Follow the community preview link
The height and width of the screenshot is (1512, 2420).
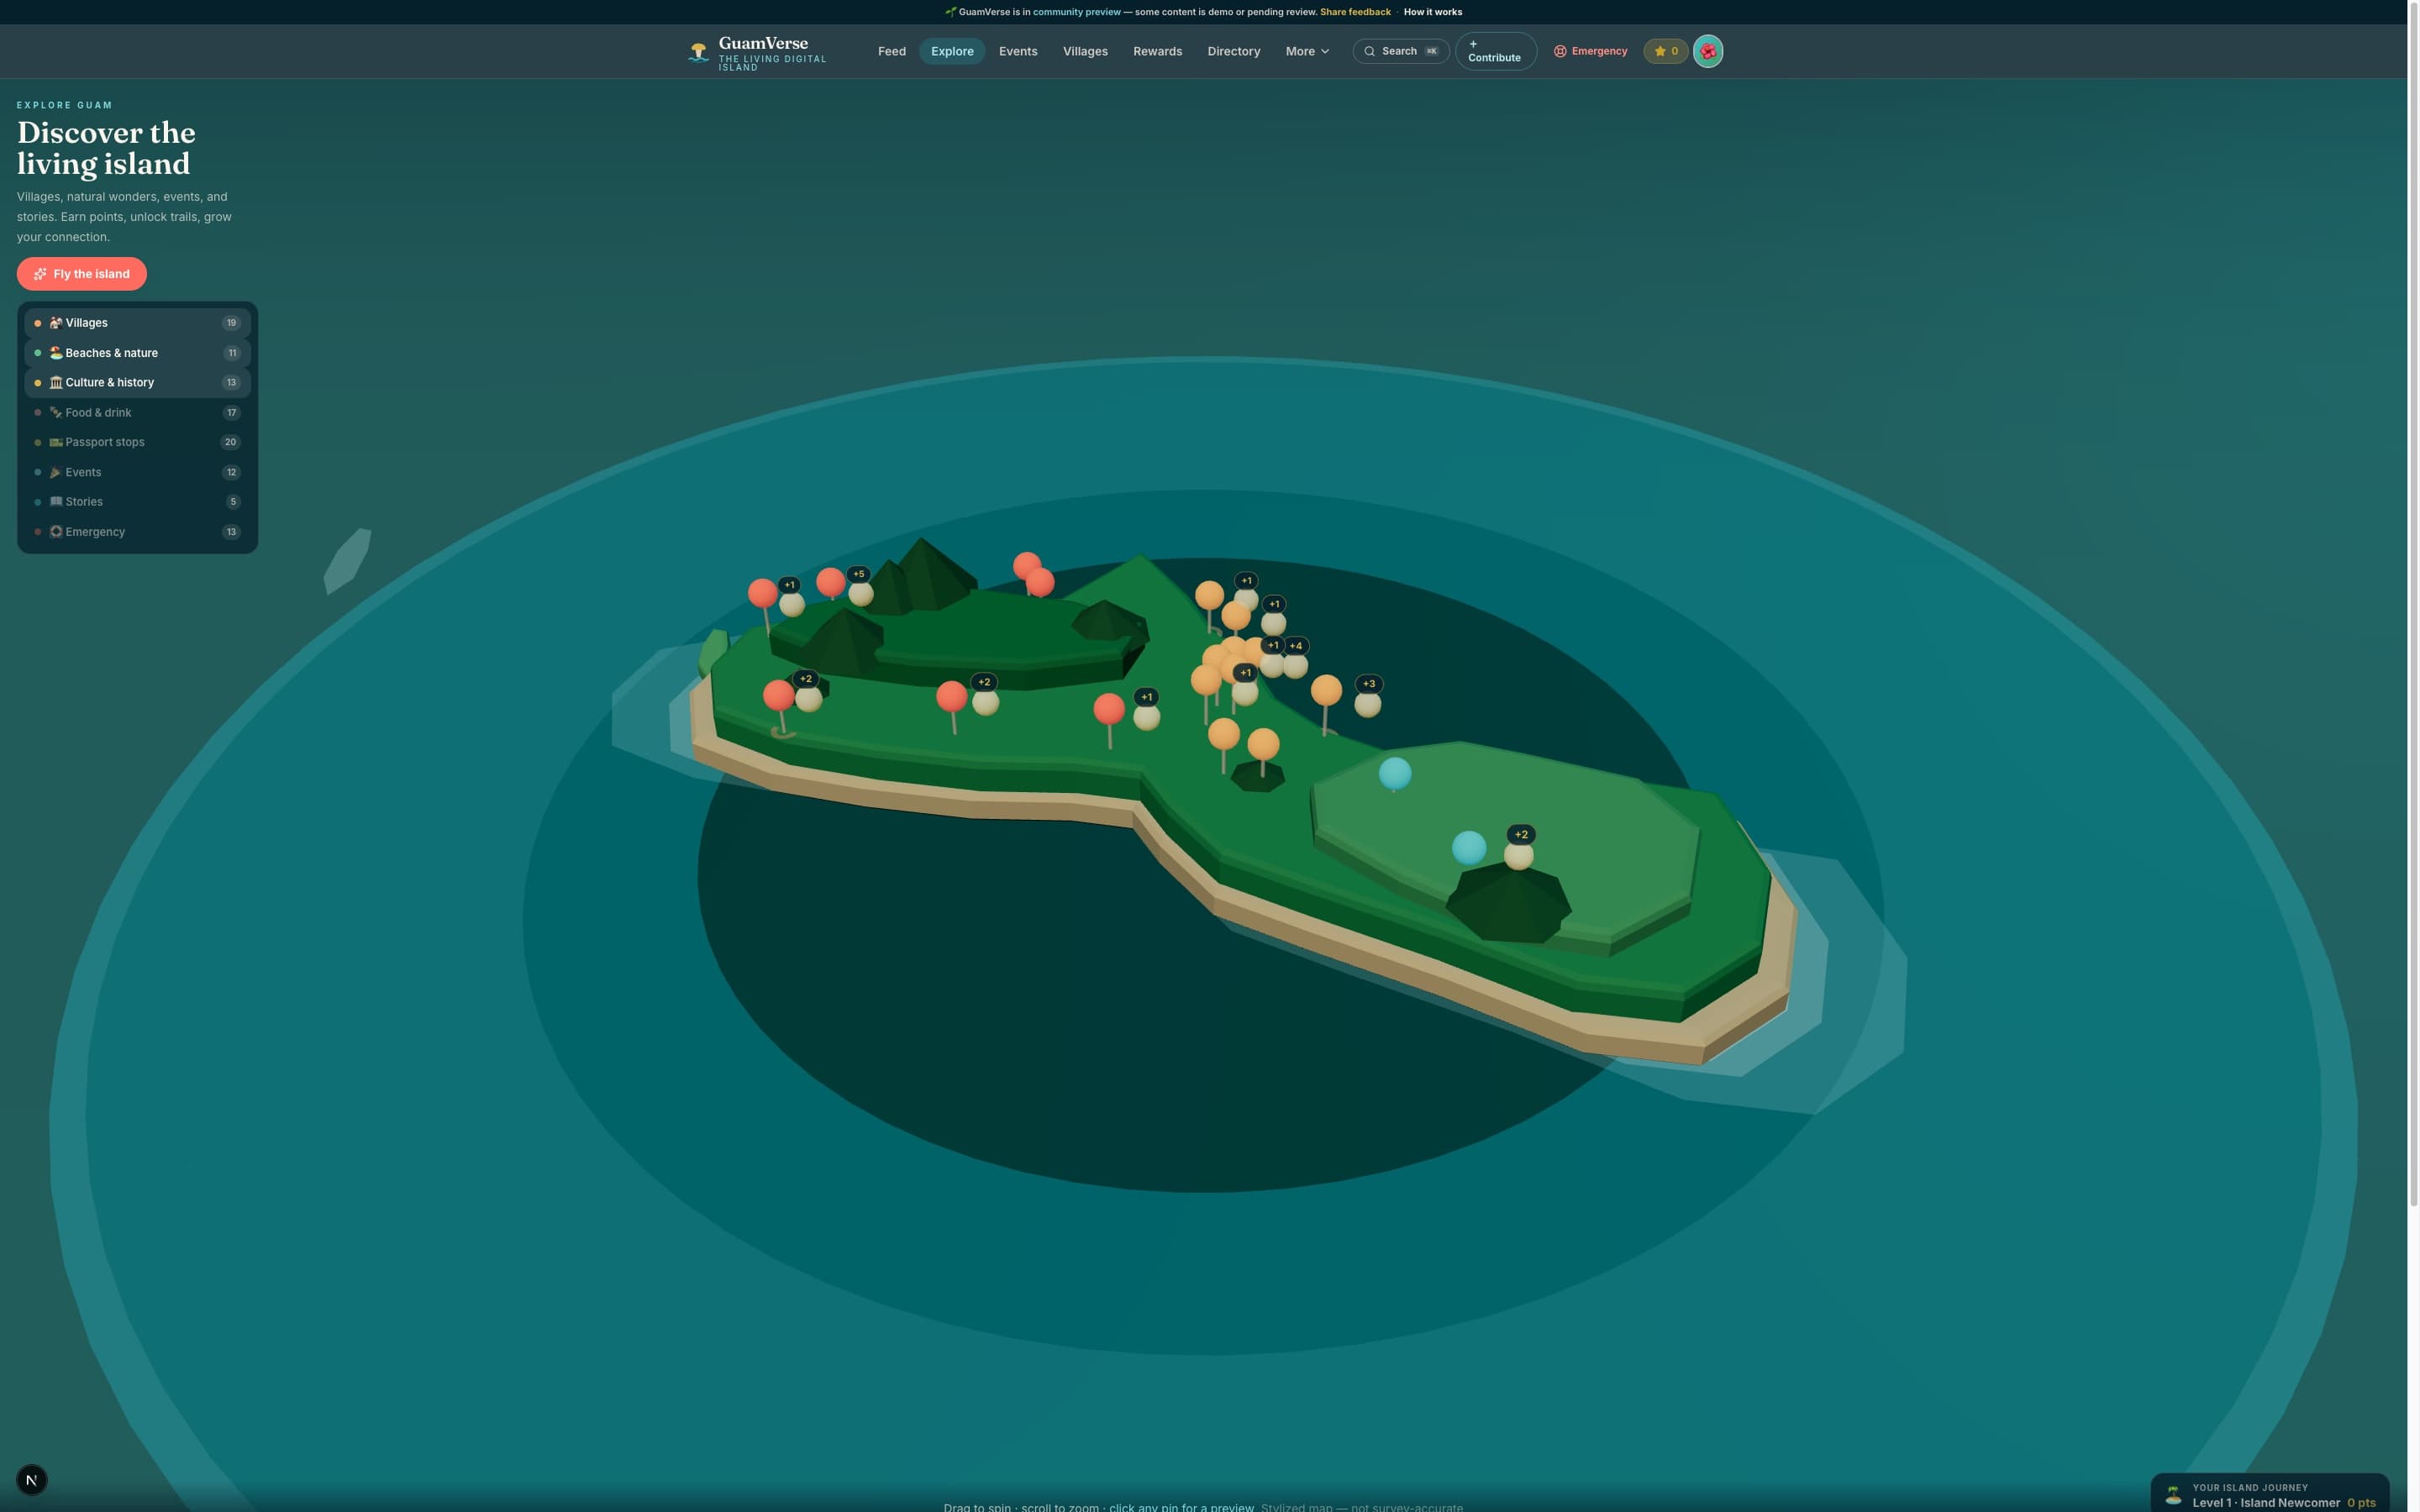coord(1076,12)
